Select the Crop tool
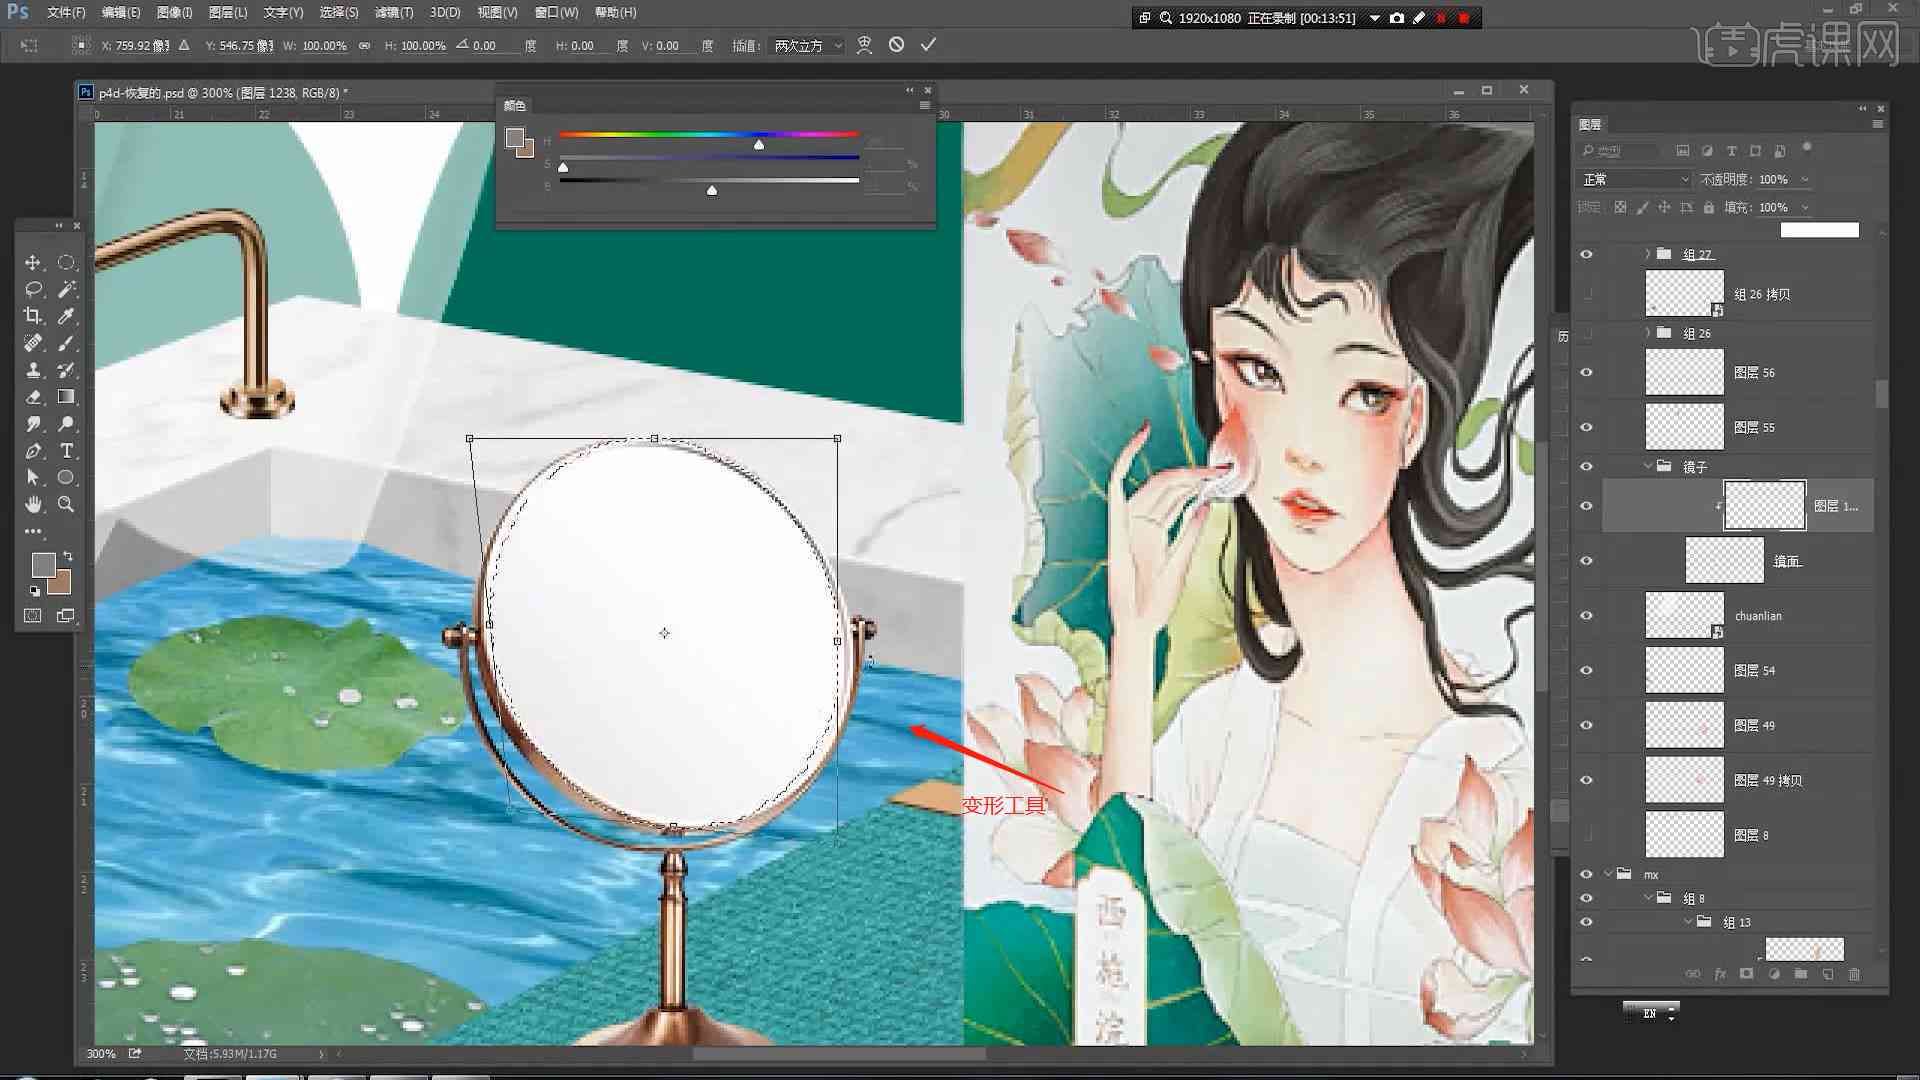Image resolution: width=1920 pixels, height=1080 pixels. click(x=33, y=316)
